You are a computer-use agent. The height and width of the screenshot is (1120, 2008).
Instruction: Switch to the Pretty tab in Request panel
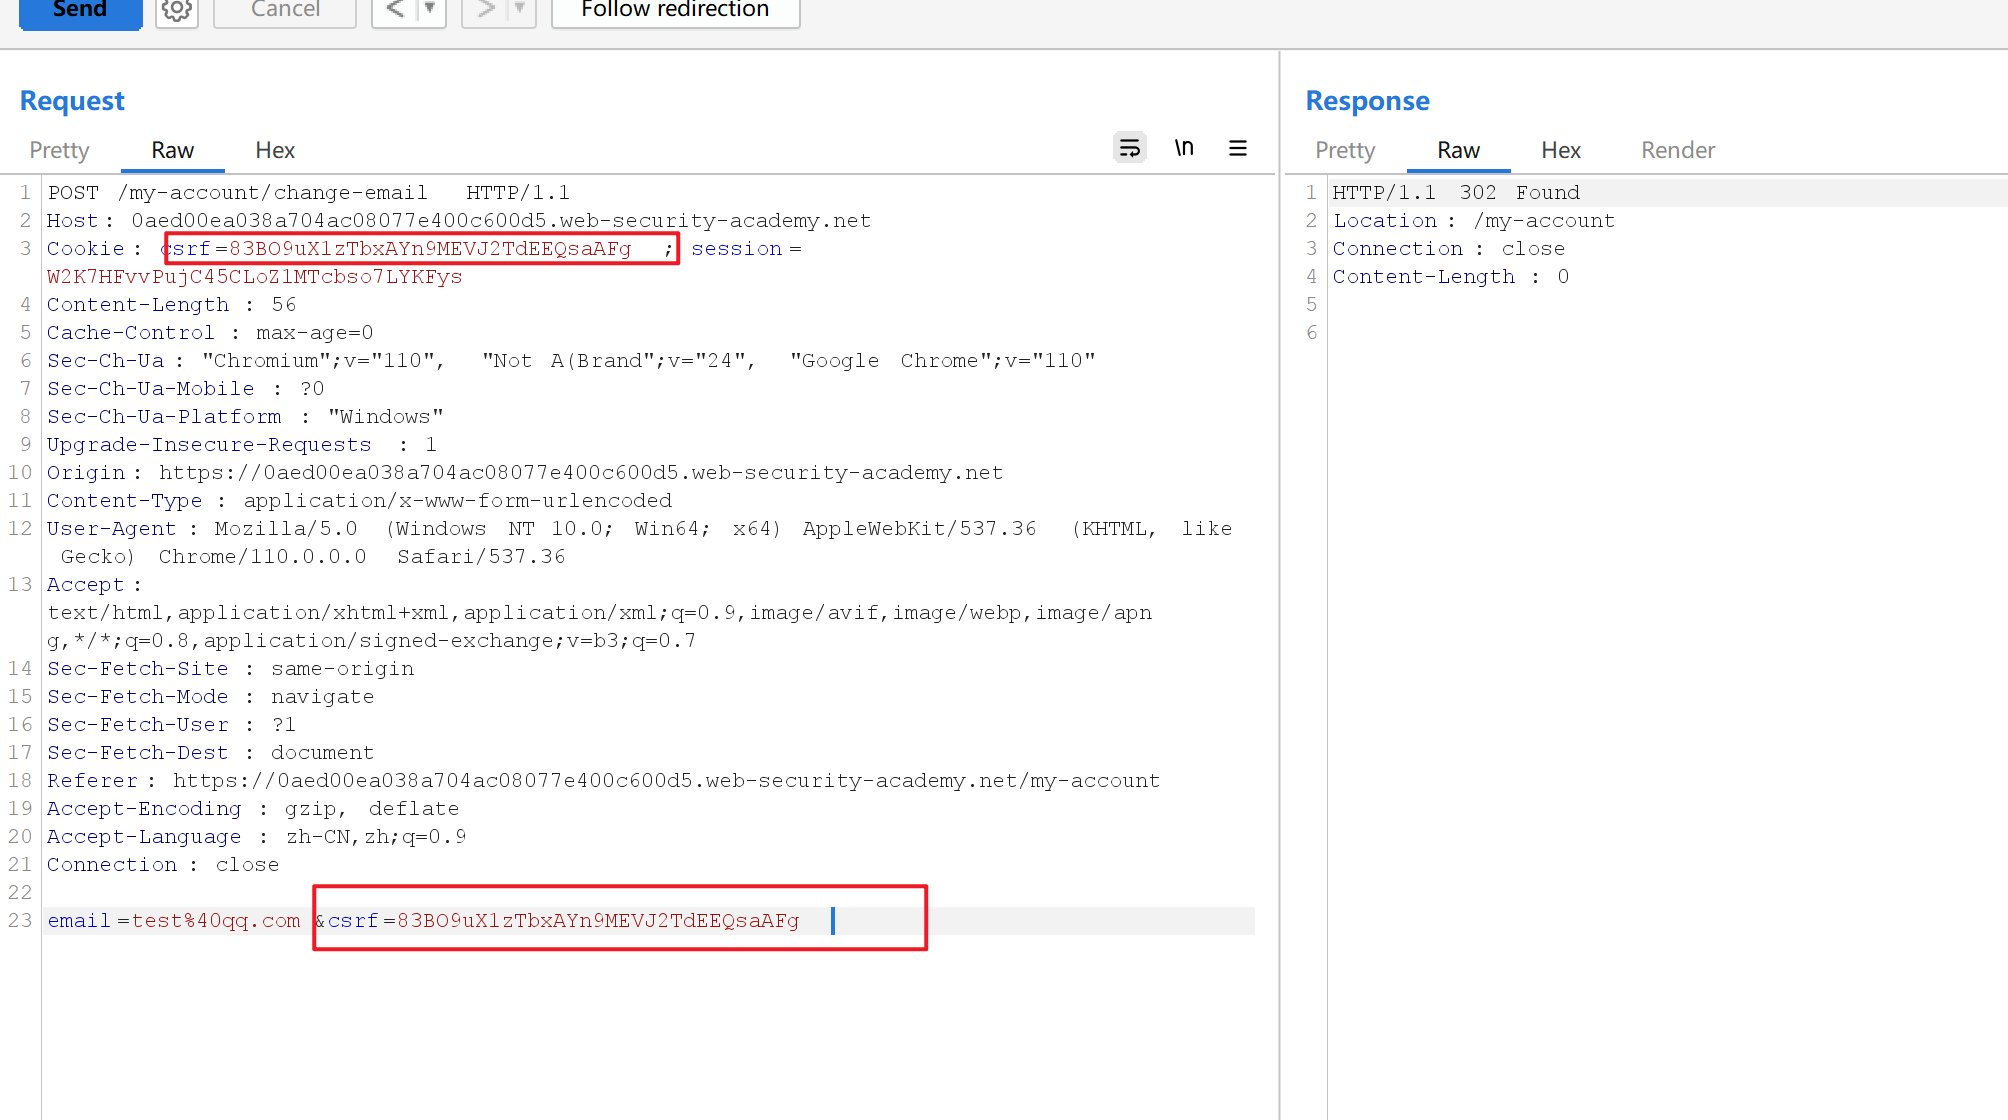[58, 150]
